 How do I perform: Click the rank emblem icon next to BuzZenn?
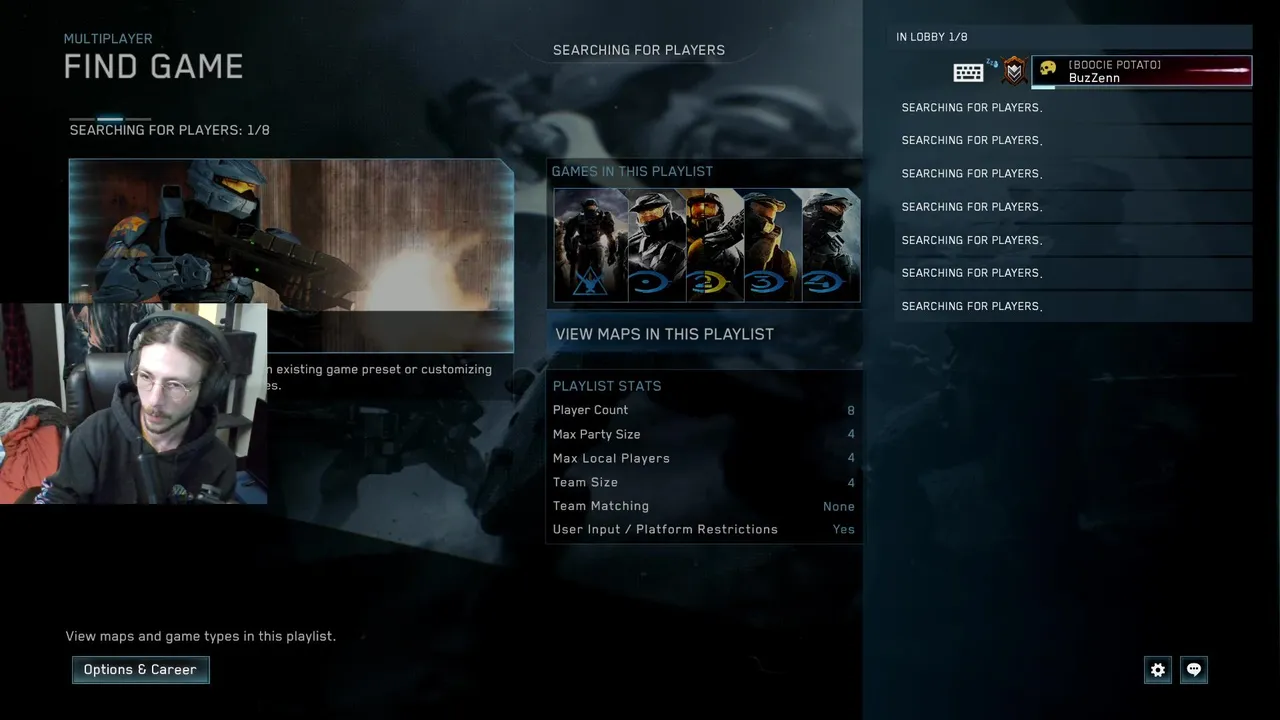tap(1014, 71)
